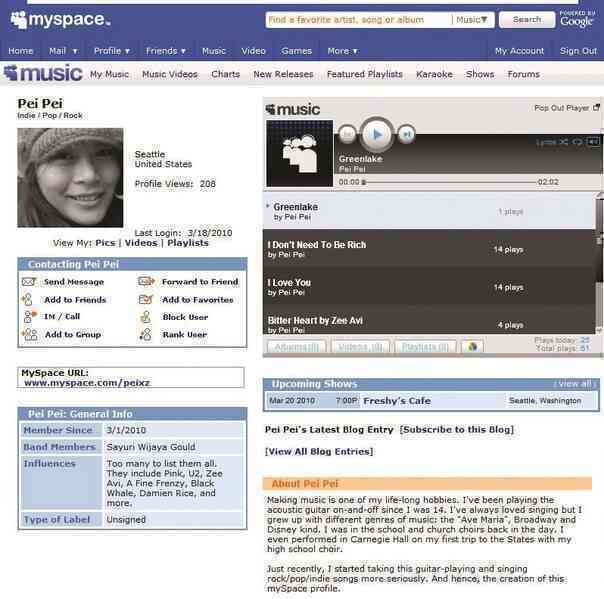Open the Music Videos tab
Viewport: 604px width, 599px height.
[170, 74]
